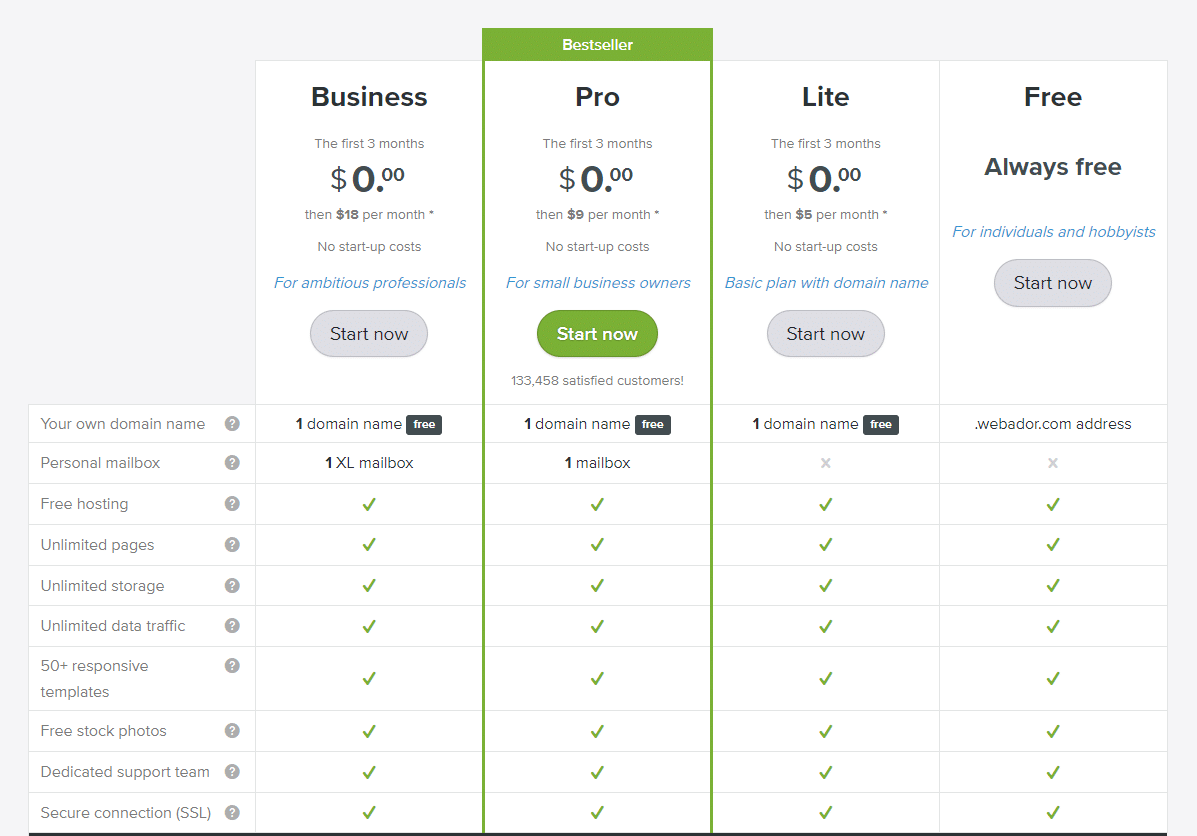
Task: Click the Unlimited storage checkmark for Lite
Action: point(825,586)
